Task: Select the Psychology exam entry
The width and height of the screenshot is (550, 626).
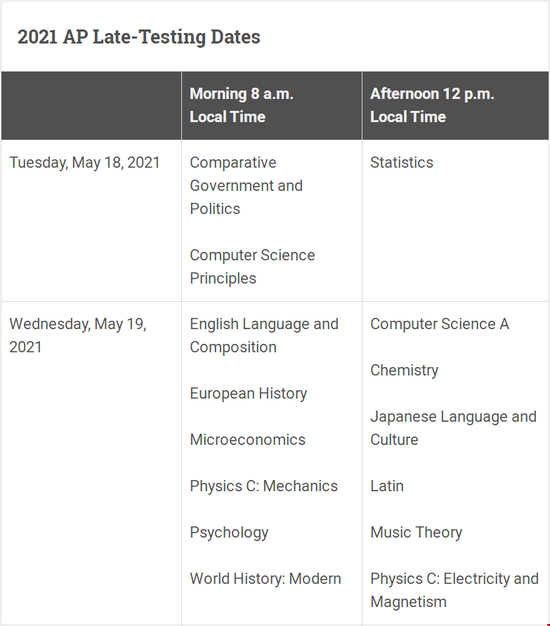Action: pyautogui.click(x=229, y=533)
